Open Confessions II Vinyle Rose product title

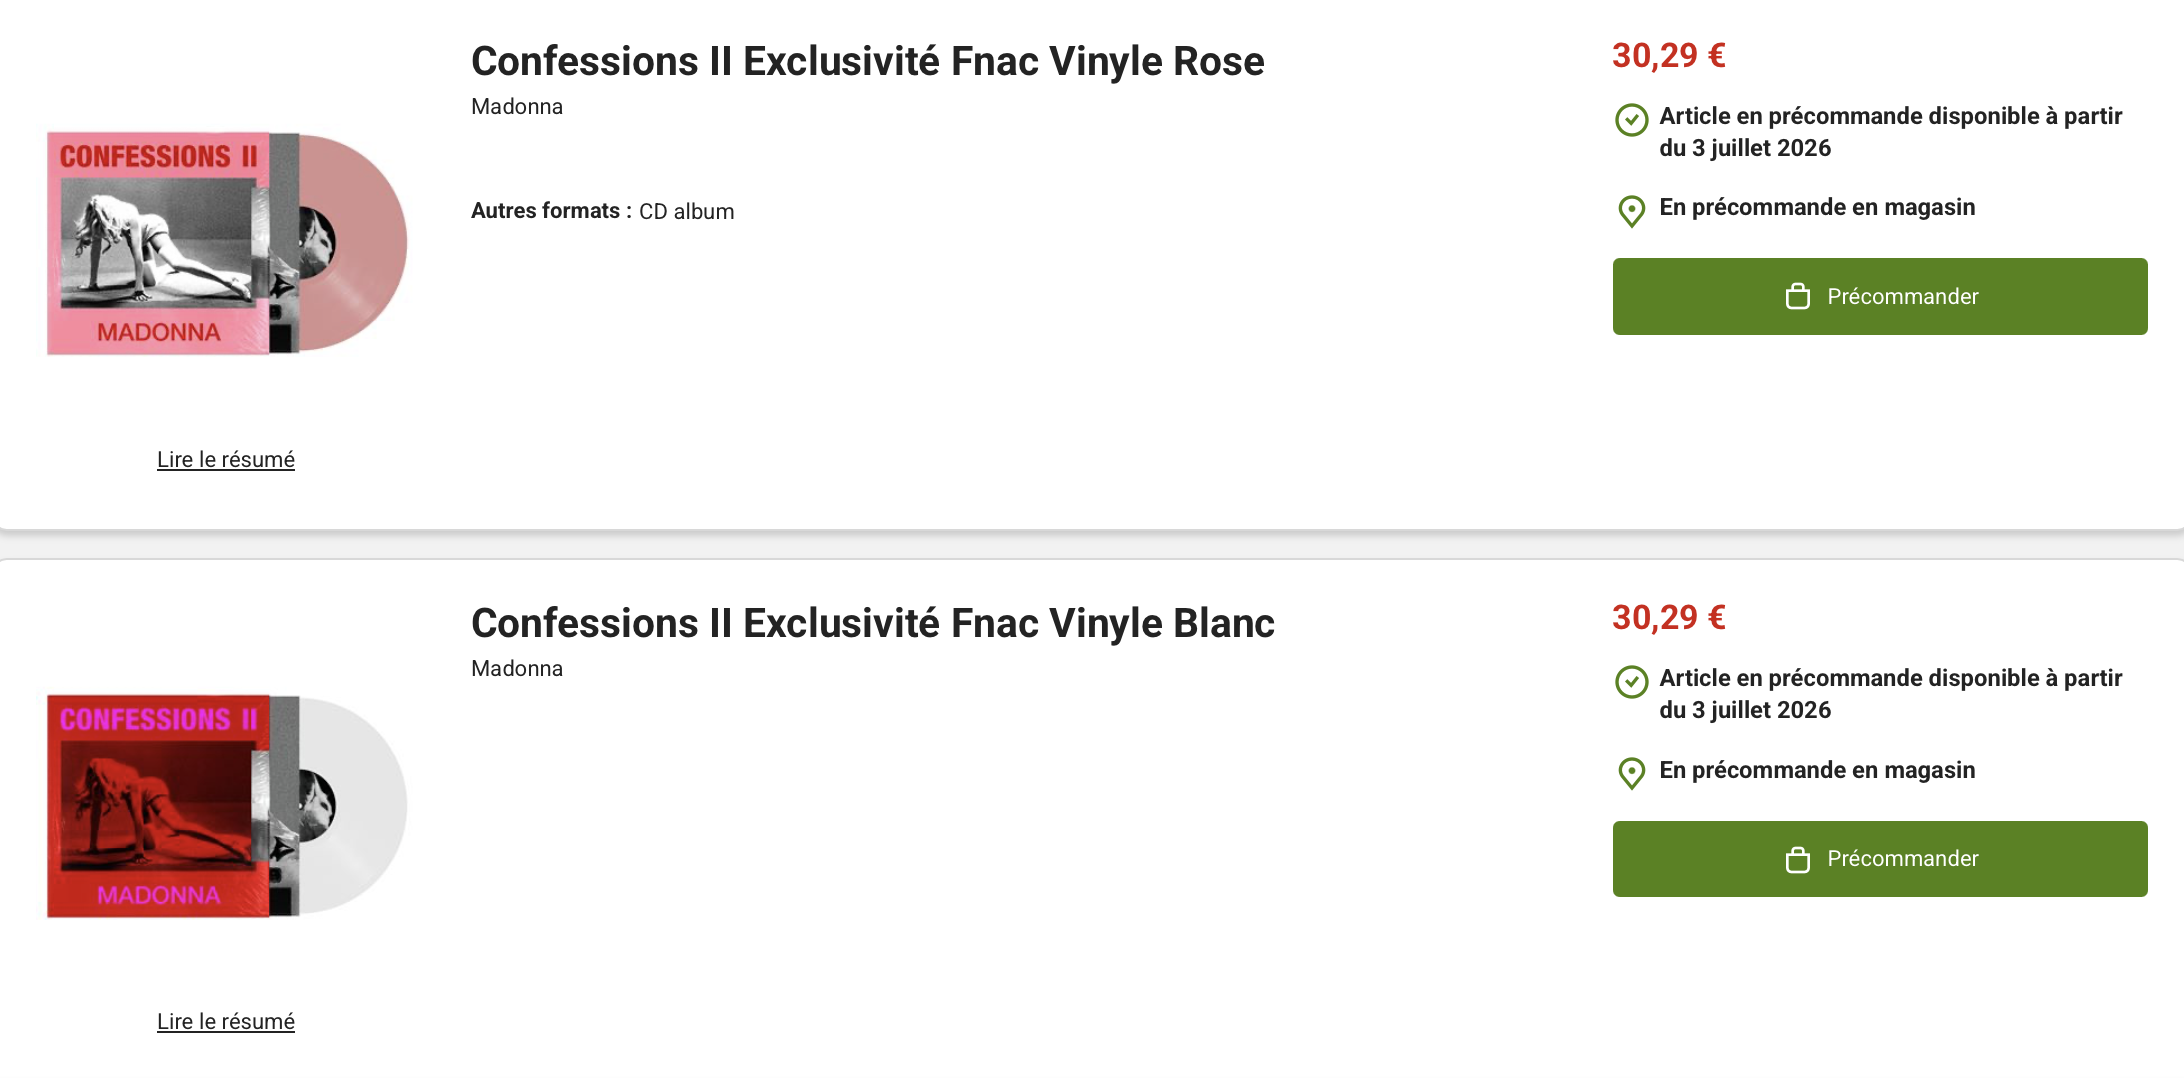pos(867,61)
